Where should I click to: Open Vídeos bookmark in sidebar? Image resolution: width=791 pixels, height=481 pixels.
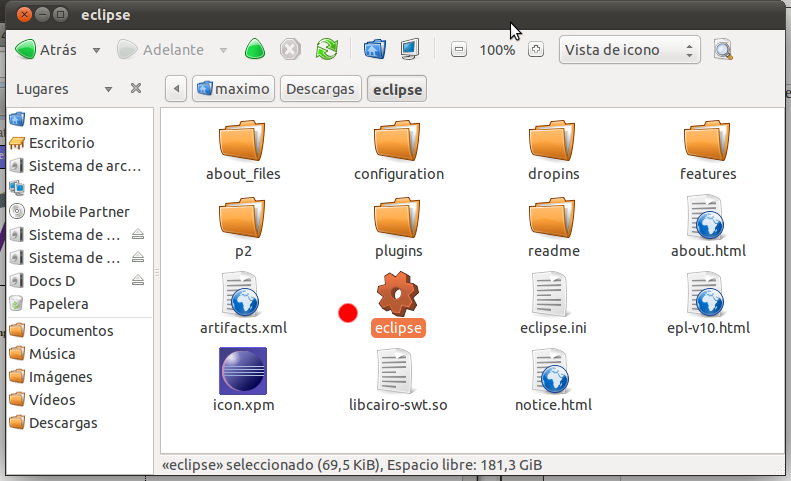pos(80,400)
